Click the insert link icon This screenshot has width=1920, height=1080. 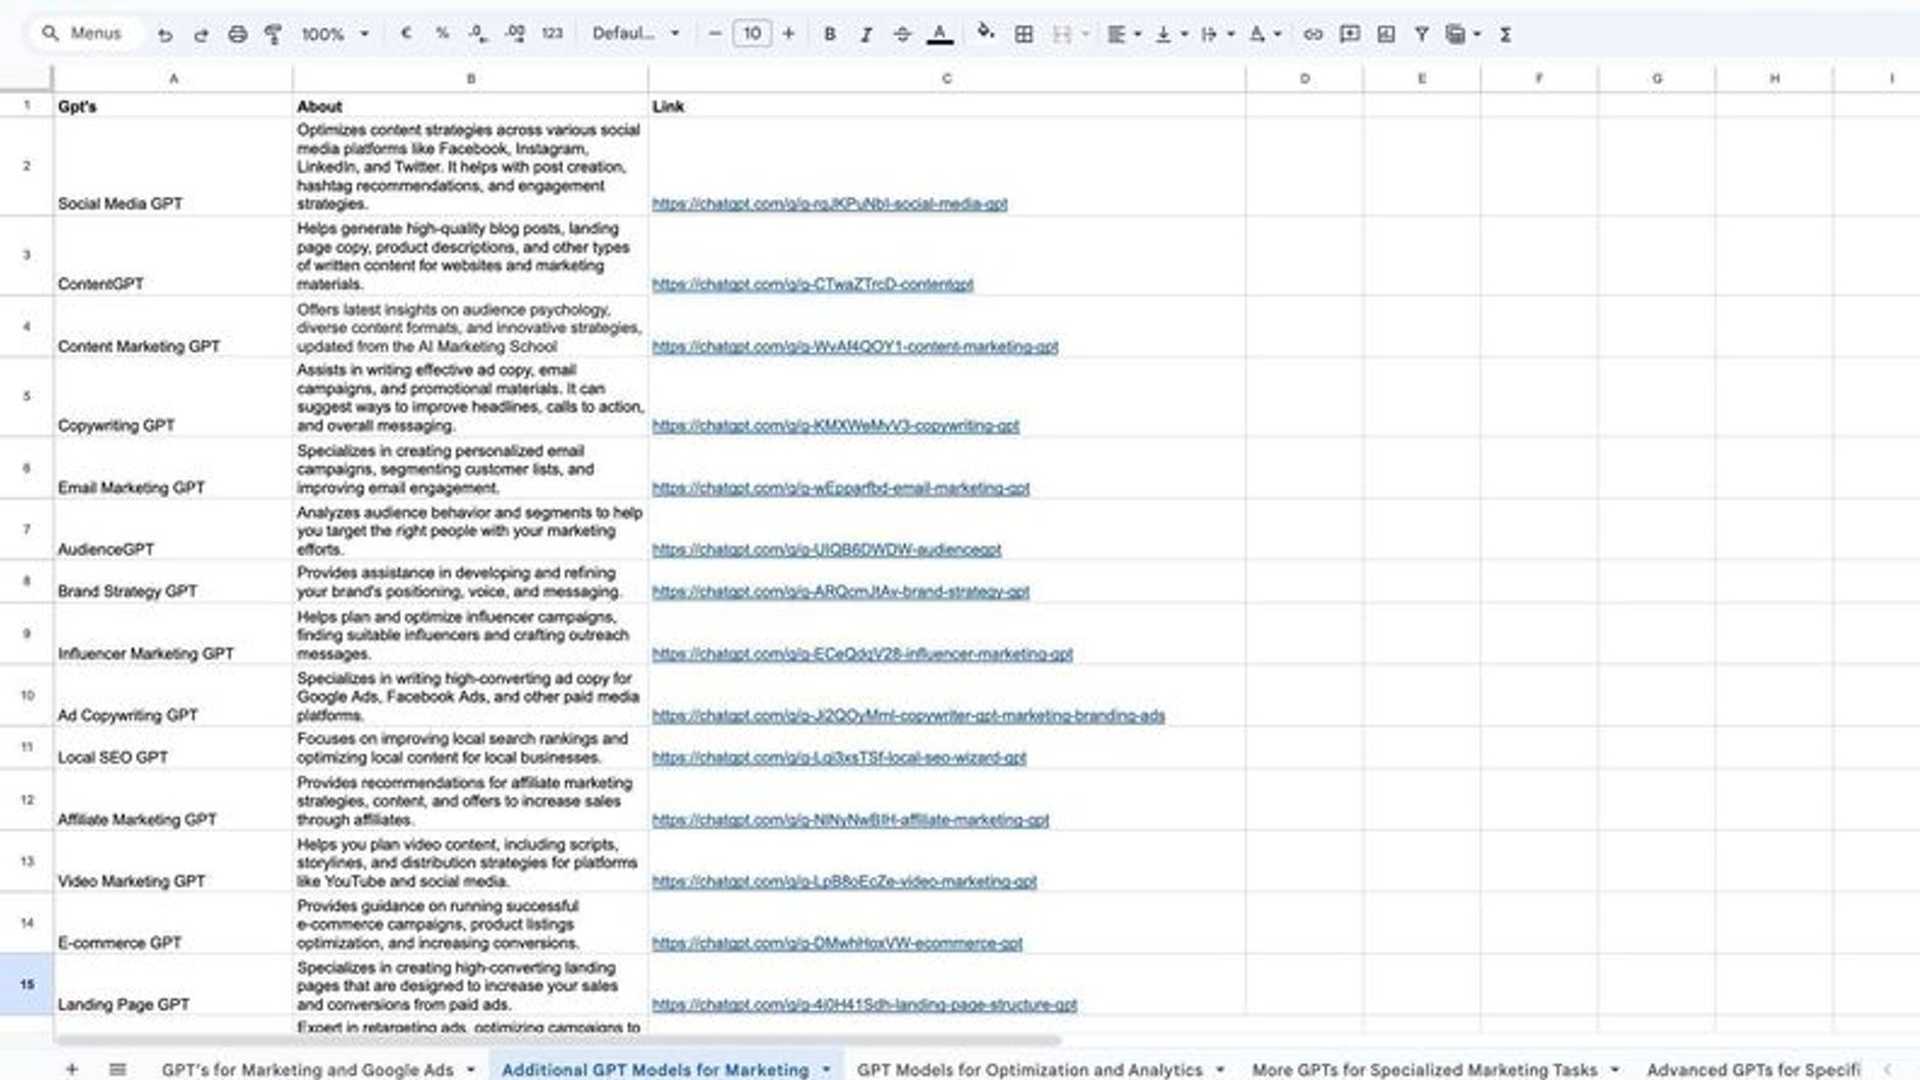(1313, 34)
